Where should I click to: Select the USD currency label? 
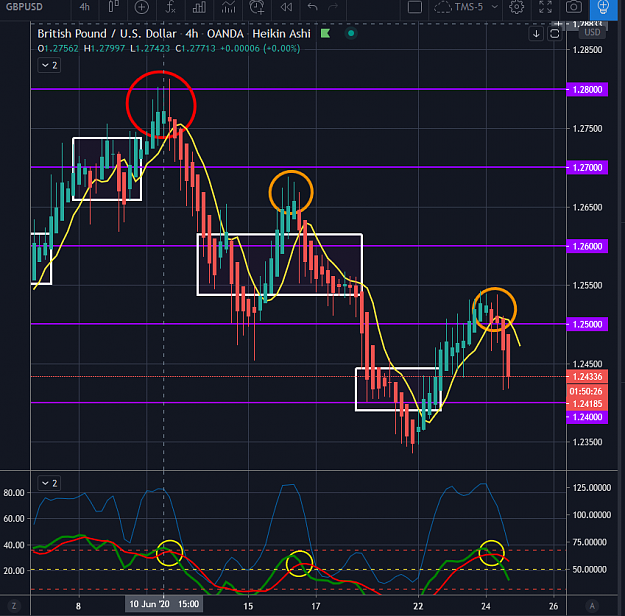point(592,33)
